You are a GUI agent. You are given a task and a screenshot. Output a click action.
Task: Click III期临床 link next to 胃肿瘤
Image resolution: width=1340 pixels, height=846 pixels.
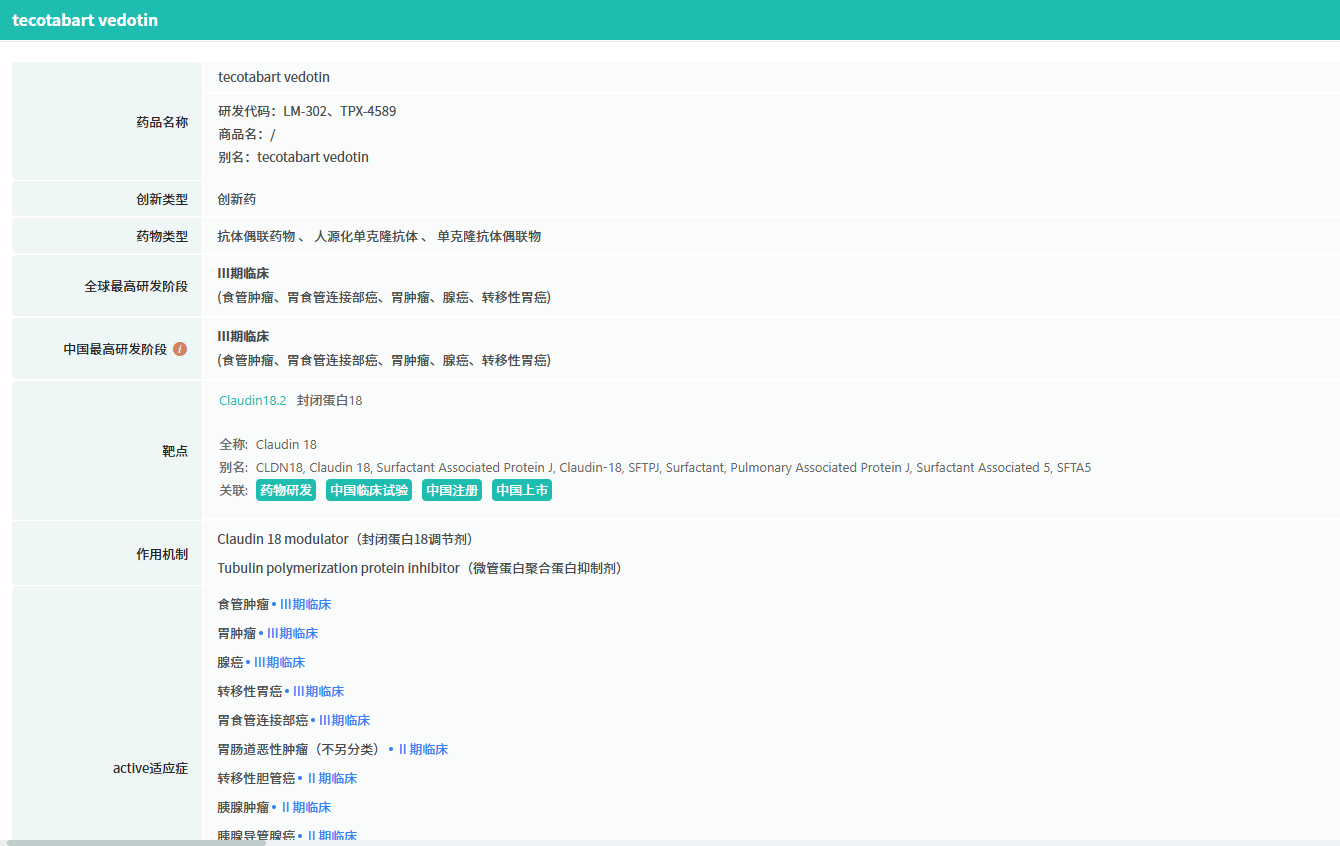pos(292,634)
